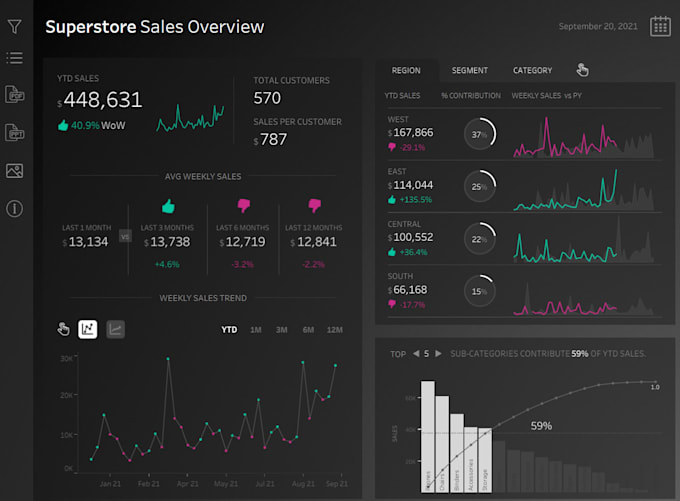Click Last 3 Months value 13,738
This screenshot has height=501, width=680.
tap(170, 242)
